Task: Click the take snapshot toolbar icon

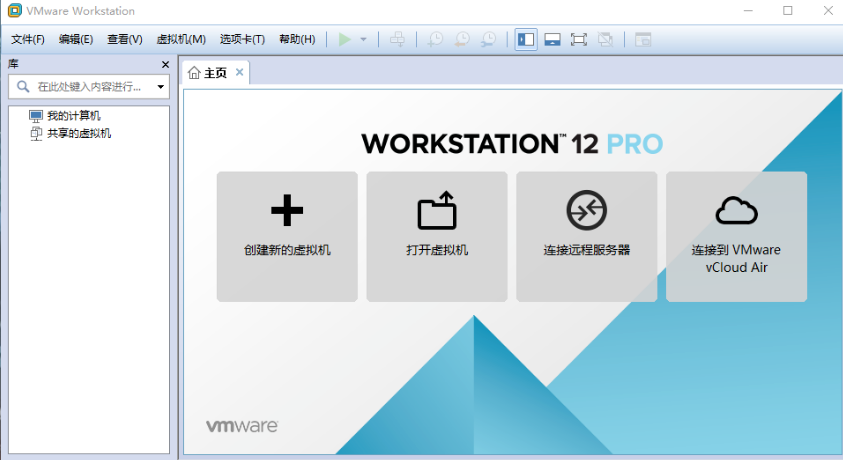Action: [x=435, y=39]
